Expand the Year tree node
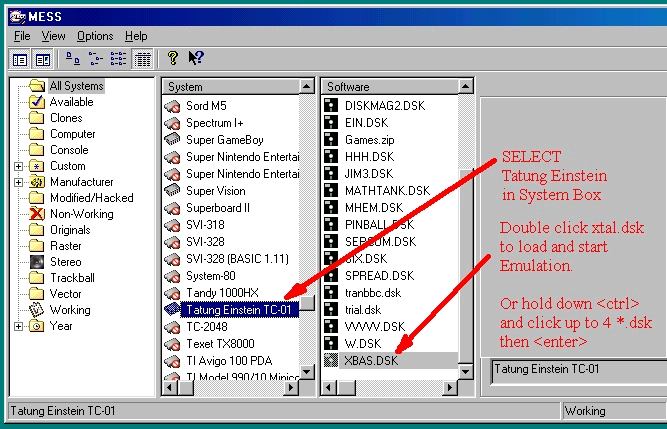Image resolution: width=667 pixels, height=429 pixels. 18,327
